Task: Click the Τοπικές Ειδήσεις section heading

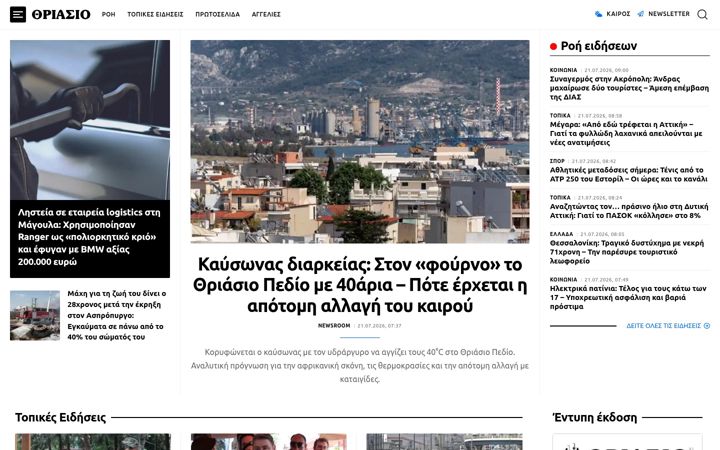Action: click(x=60, y=417)
